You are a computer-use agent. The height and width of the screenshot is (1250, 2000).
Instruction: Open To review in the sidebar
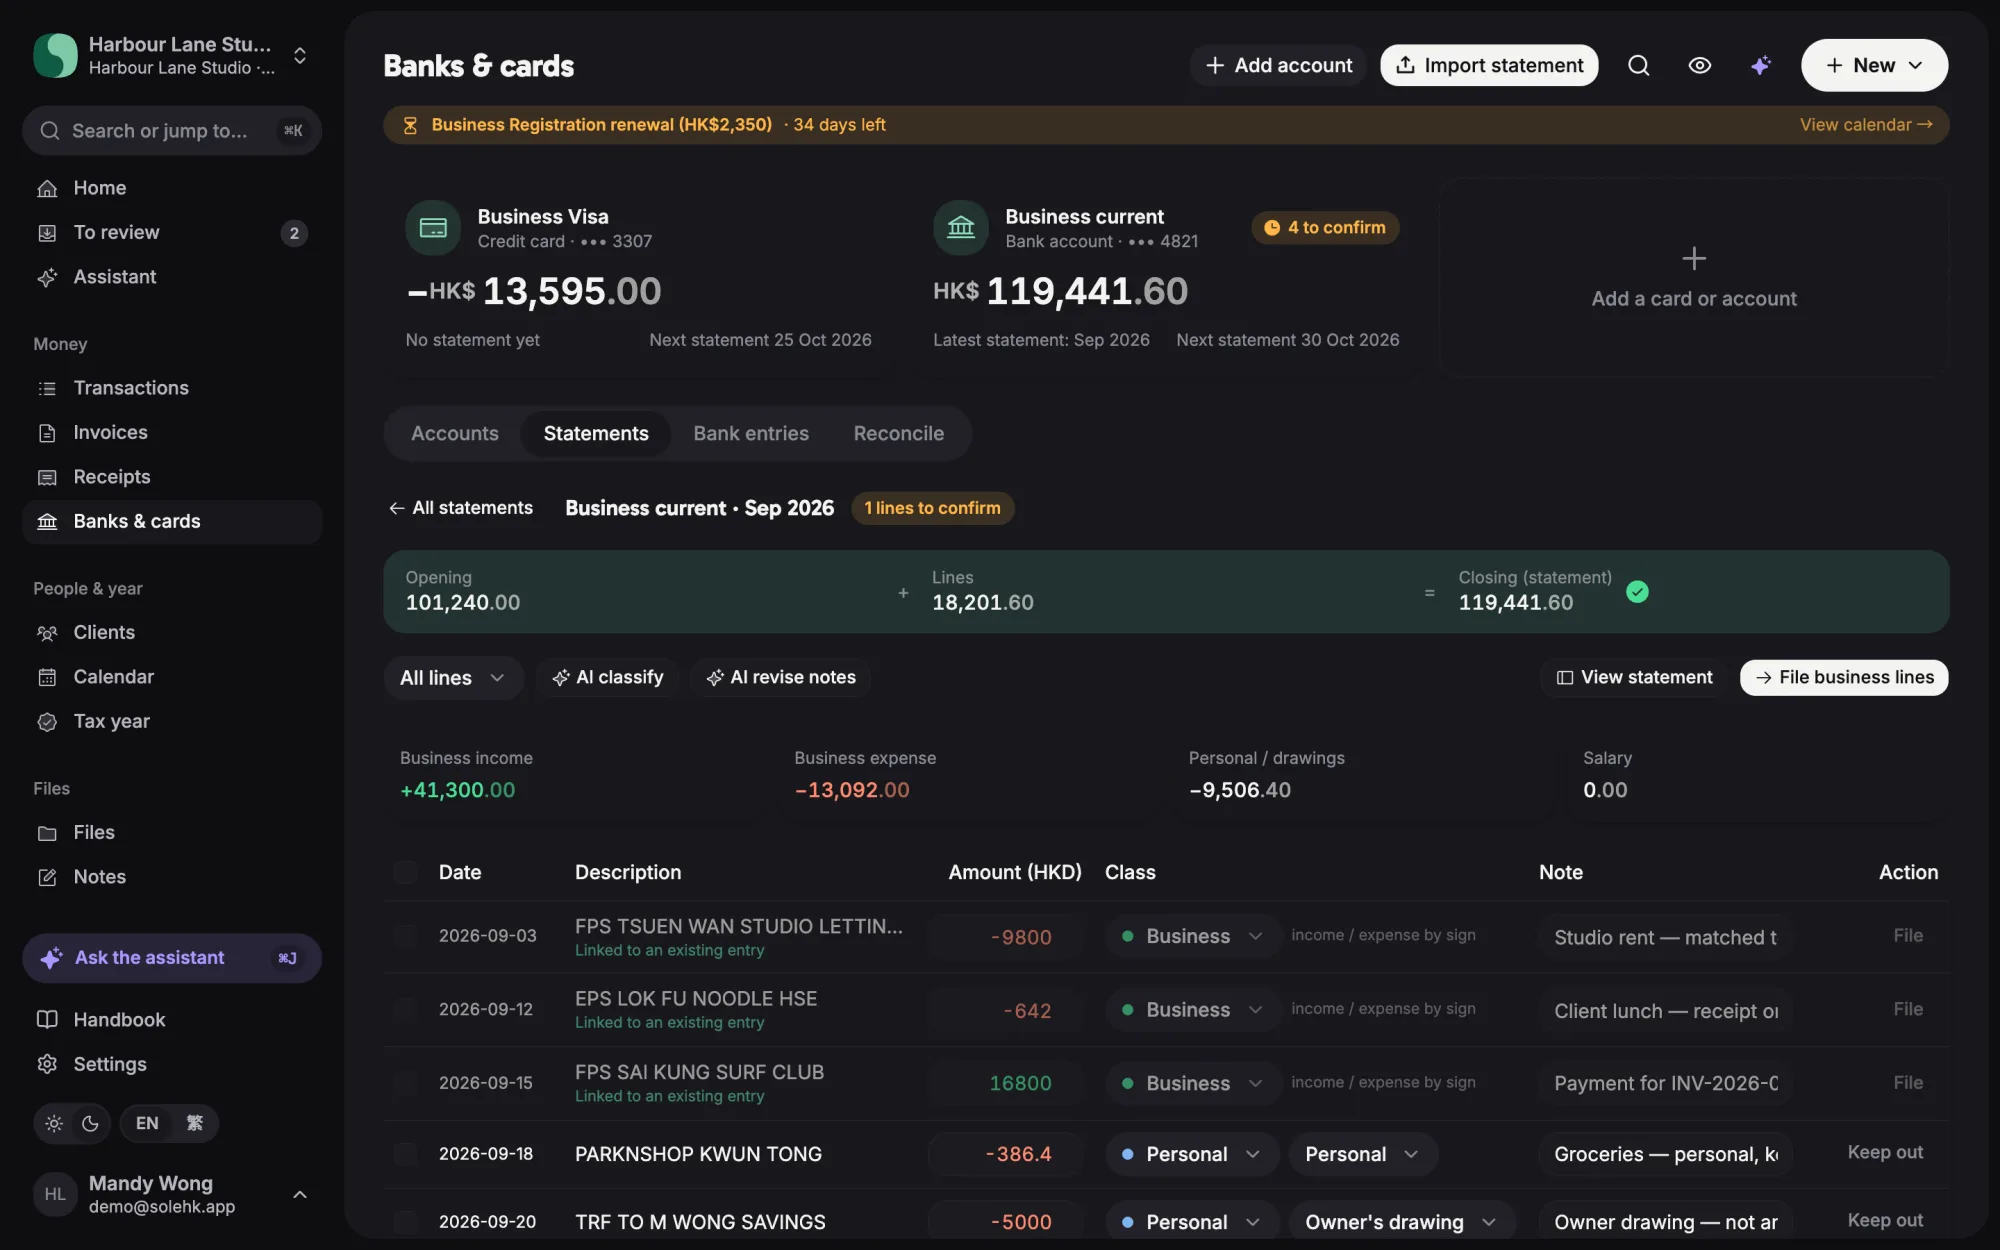[172, 233]
